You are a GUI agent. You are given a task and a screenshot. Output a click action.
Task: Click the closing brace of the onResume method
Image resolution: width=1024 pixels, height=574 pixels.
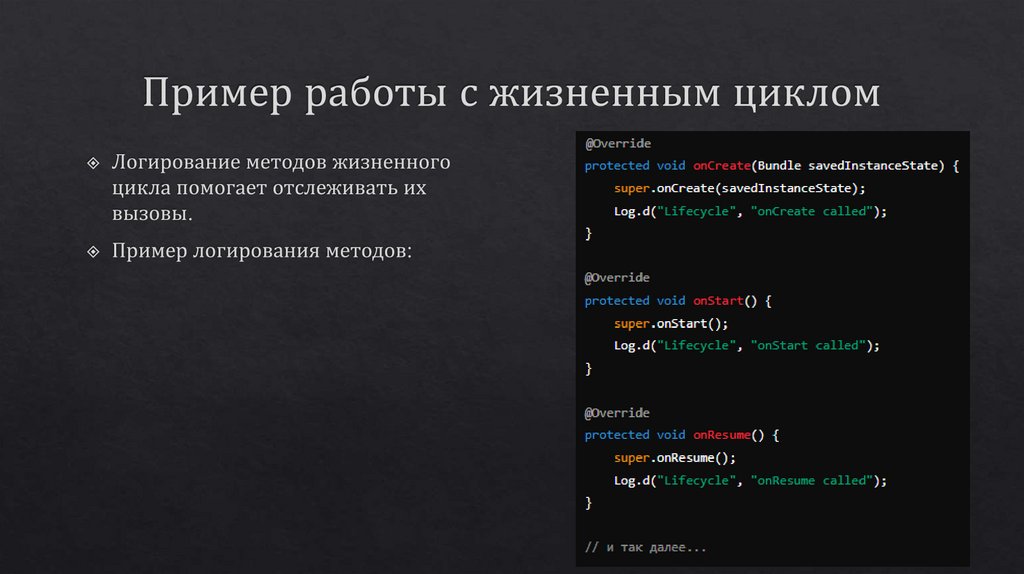coord(588,503)
